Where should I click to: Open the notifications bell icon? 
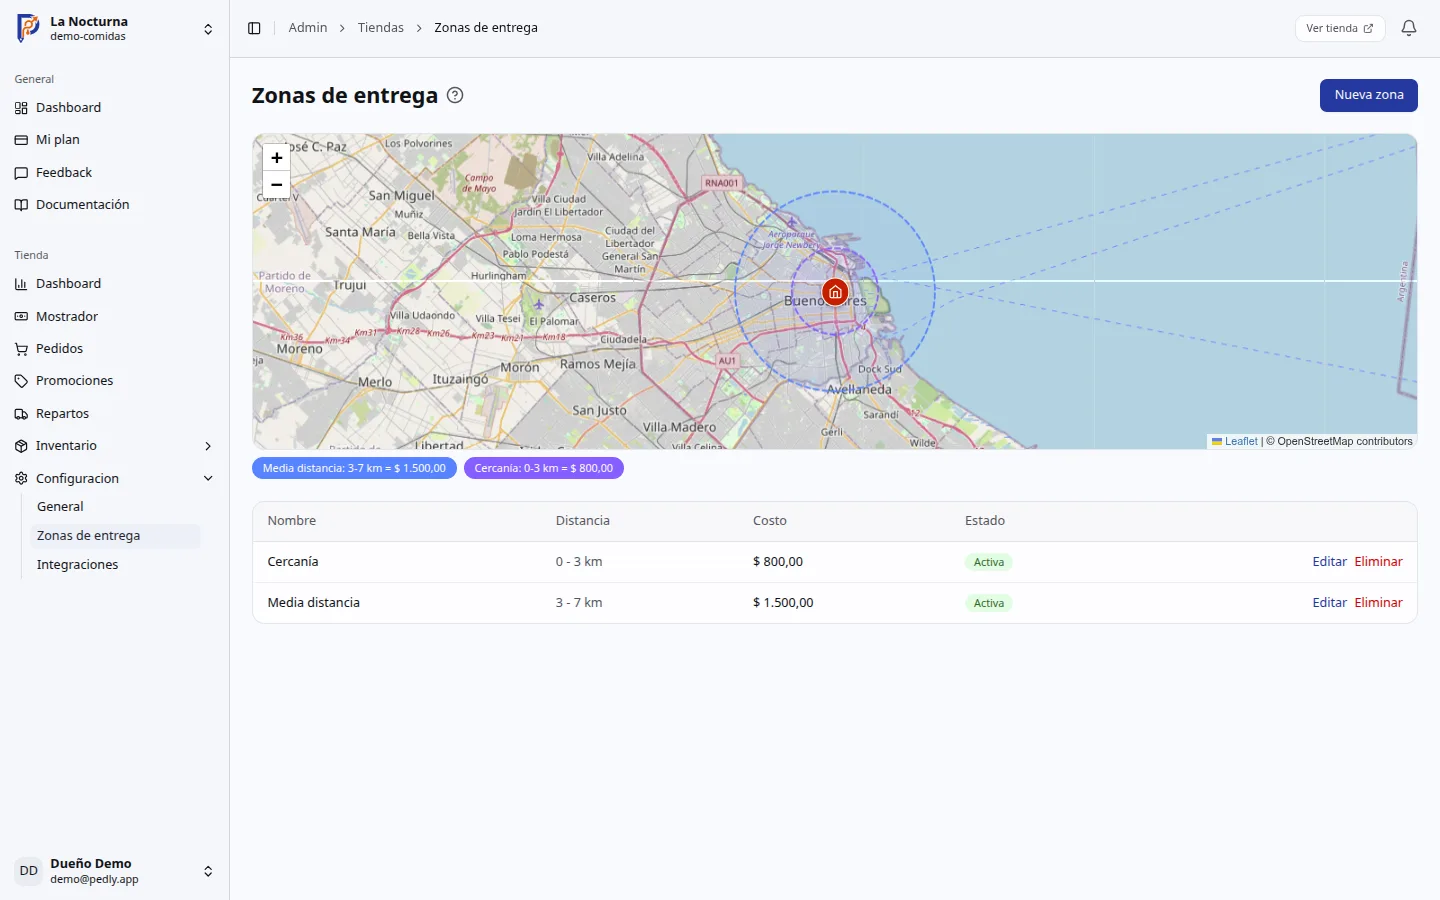(x=1409, y=28)
